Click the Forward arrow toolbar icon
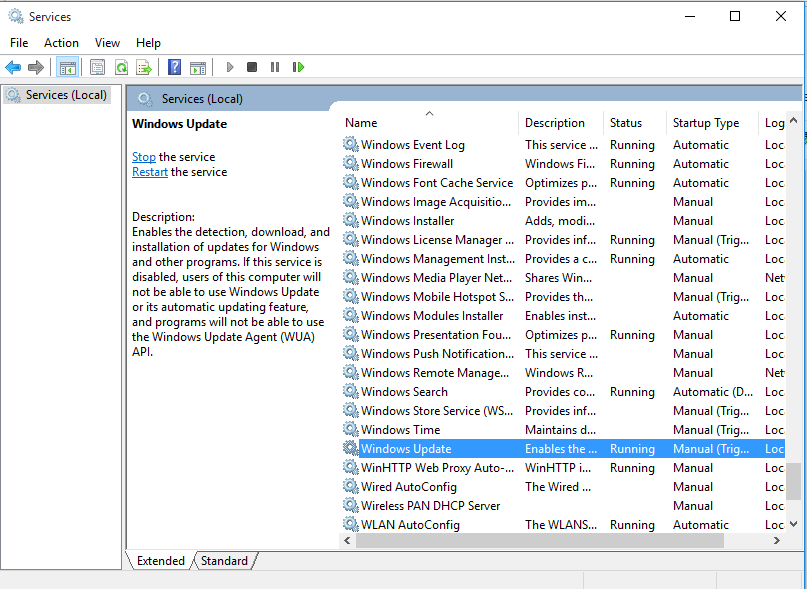807x589 pixels. coord(36,67)
